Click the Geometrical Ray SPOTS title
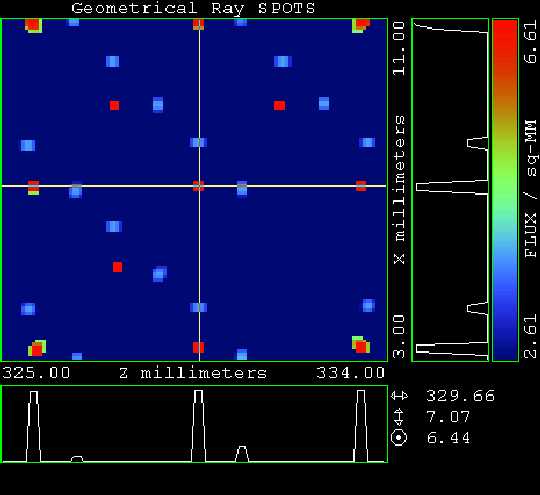The image size is (540, 495). 193,8
